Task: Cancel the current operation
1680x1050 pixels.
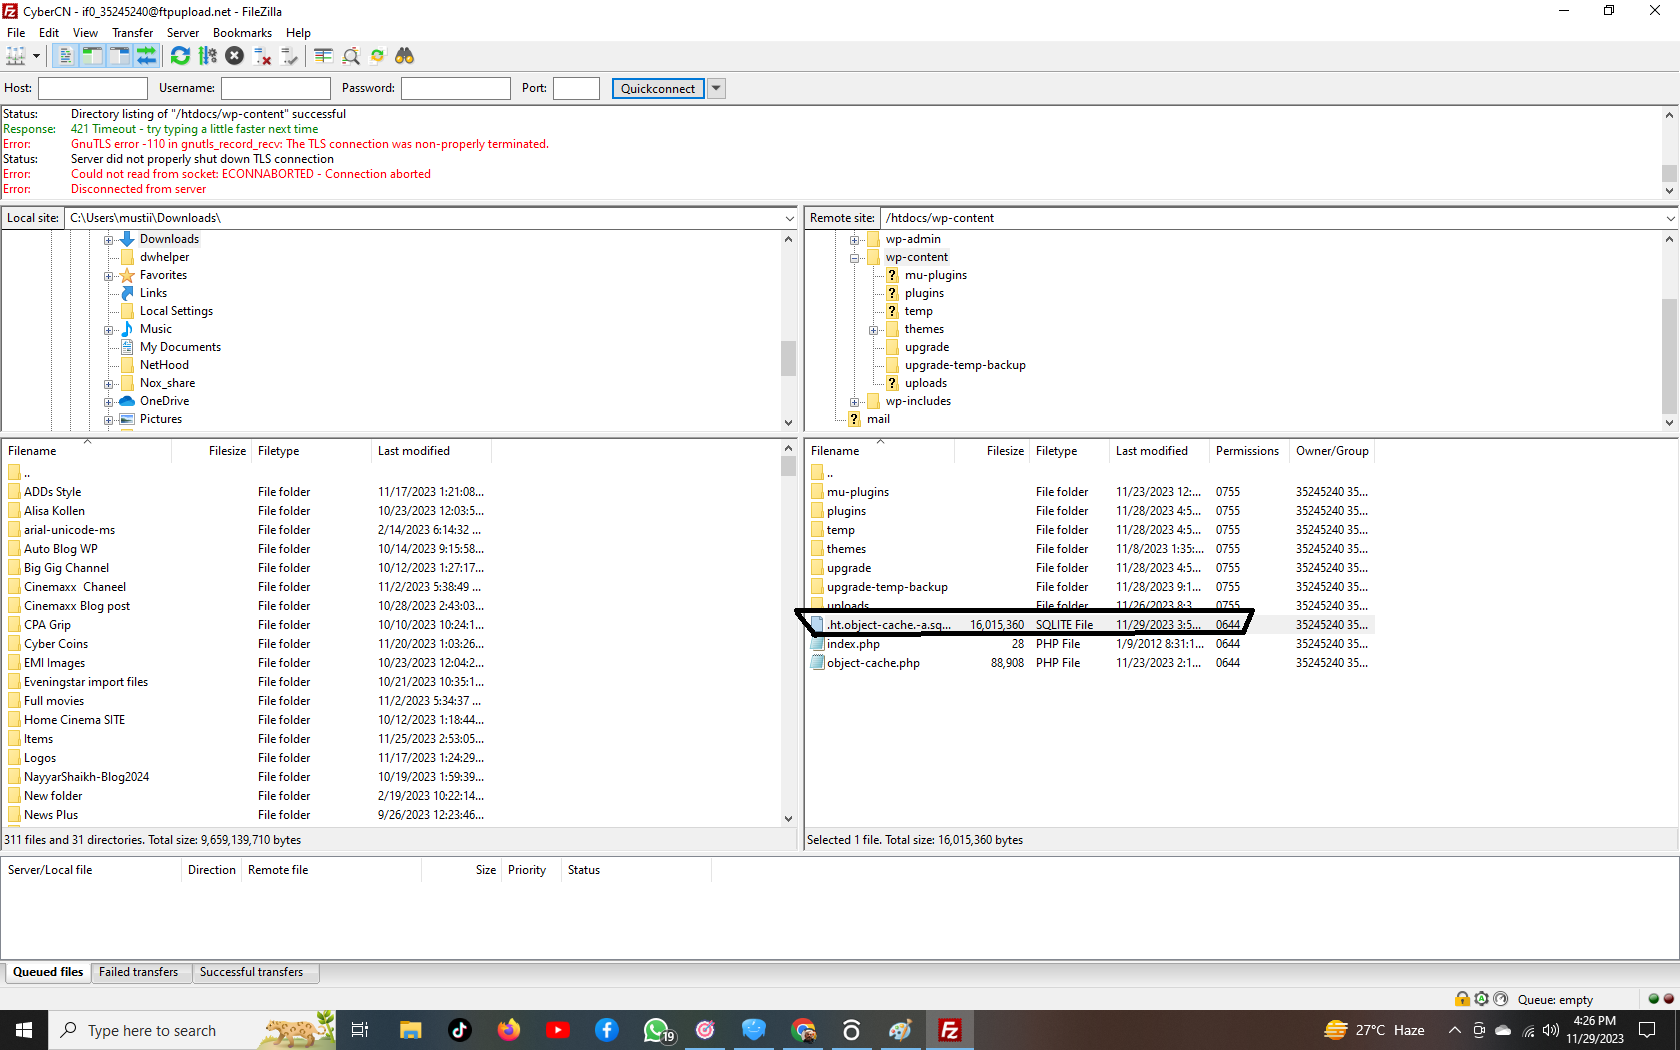Action: [x=234, y=56]
